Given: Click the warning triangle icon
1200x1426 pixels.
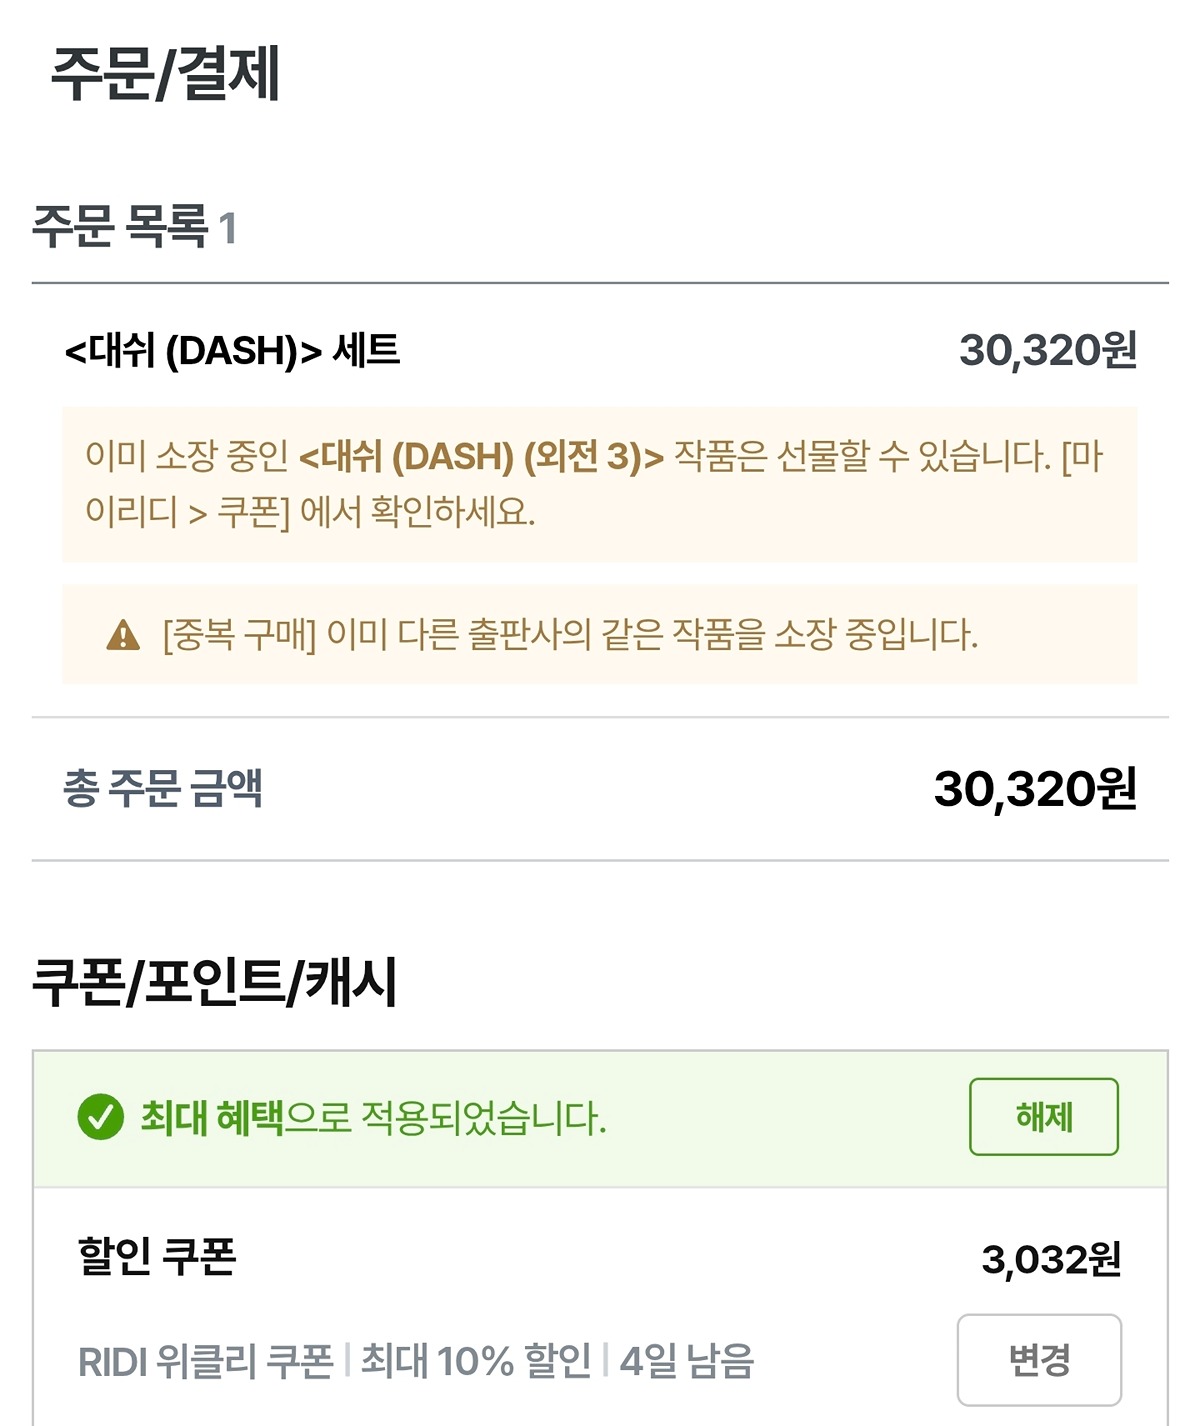Looking at the screenshot, I should [x=123, y=634].
